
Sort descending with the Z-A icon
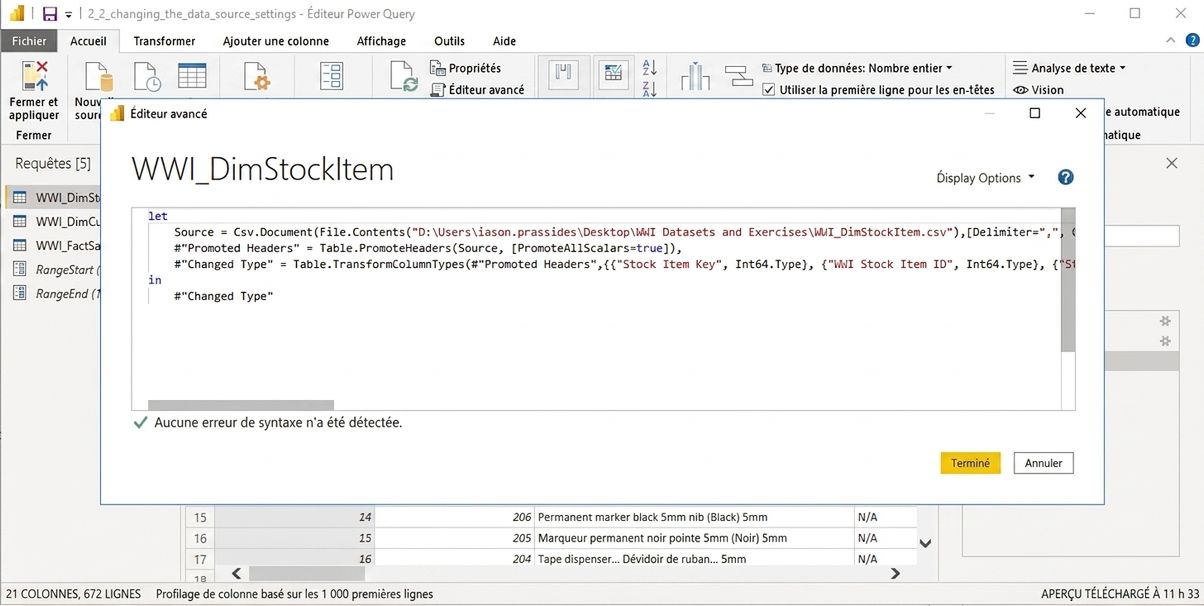point(649,88)
